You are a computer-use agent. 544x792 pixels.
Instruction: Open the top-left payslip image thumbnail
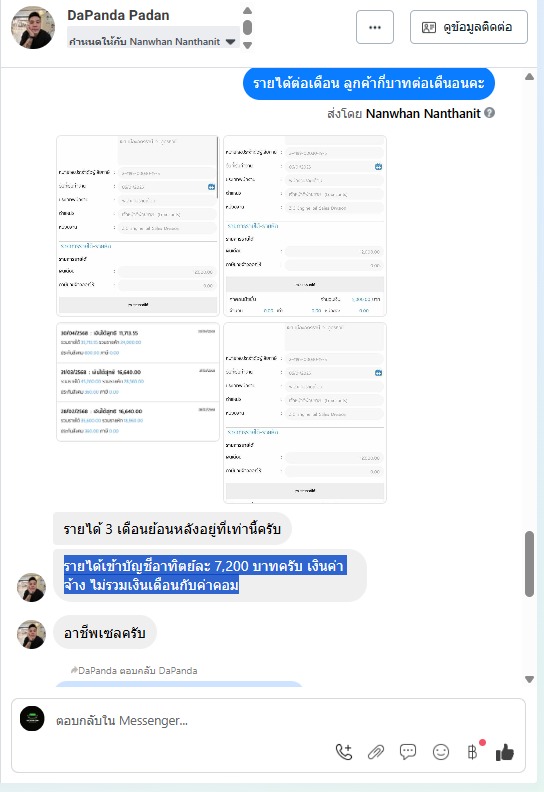coord(137,225)
